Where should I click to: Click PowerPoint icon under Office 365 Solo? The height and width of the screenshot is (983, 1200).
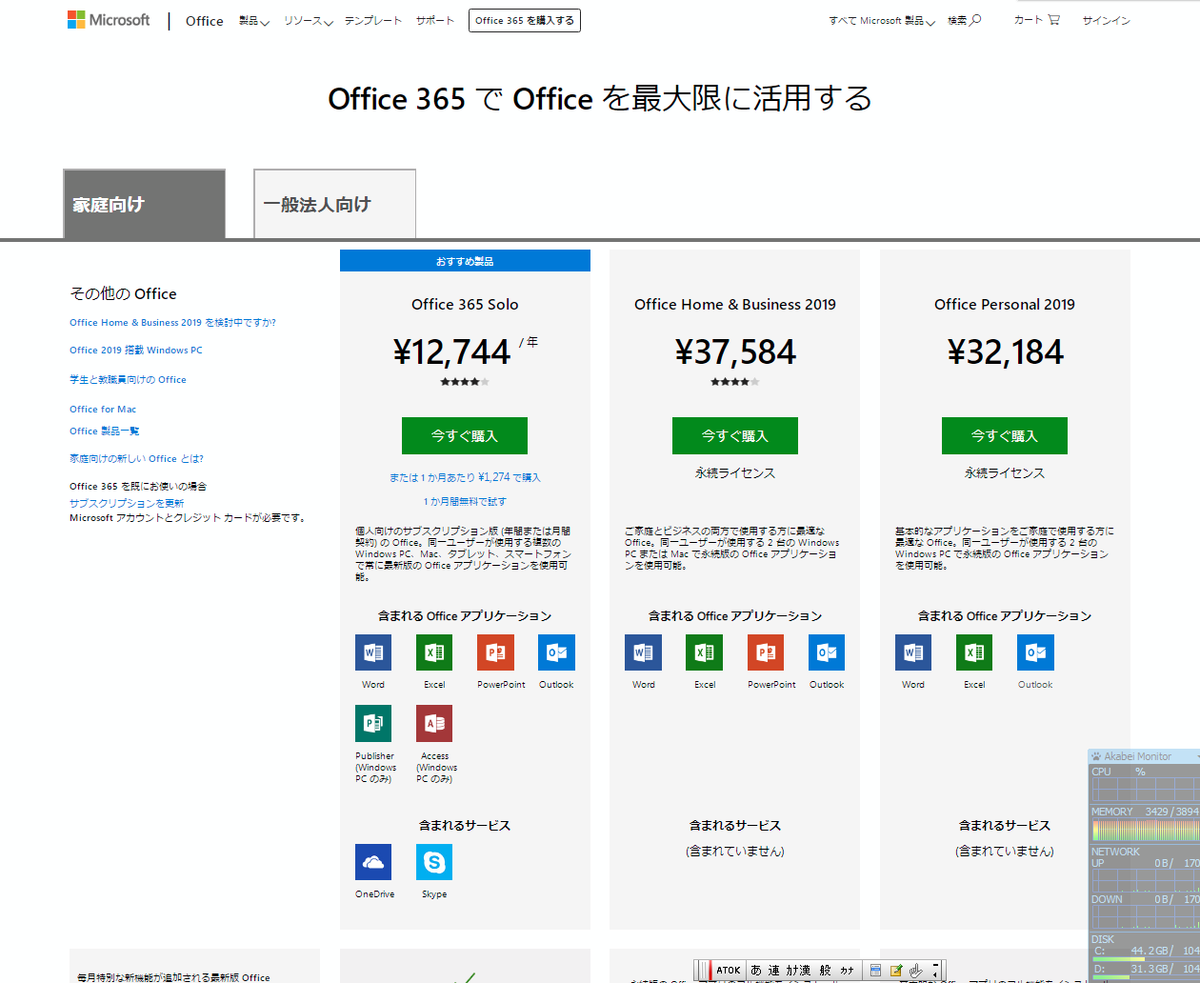495,652
